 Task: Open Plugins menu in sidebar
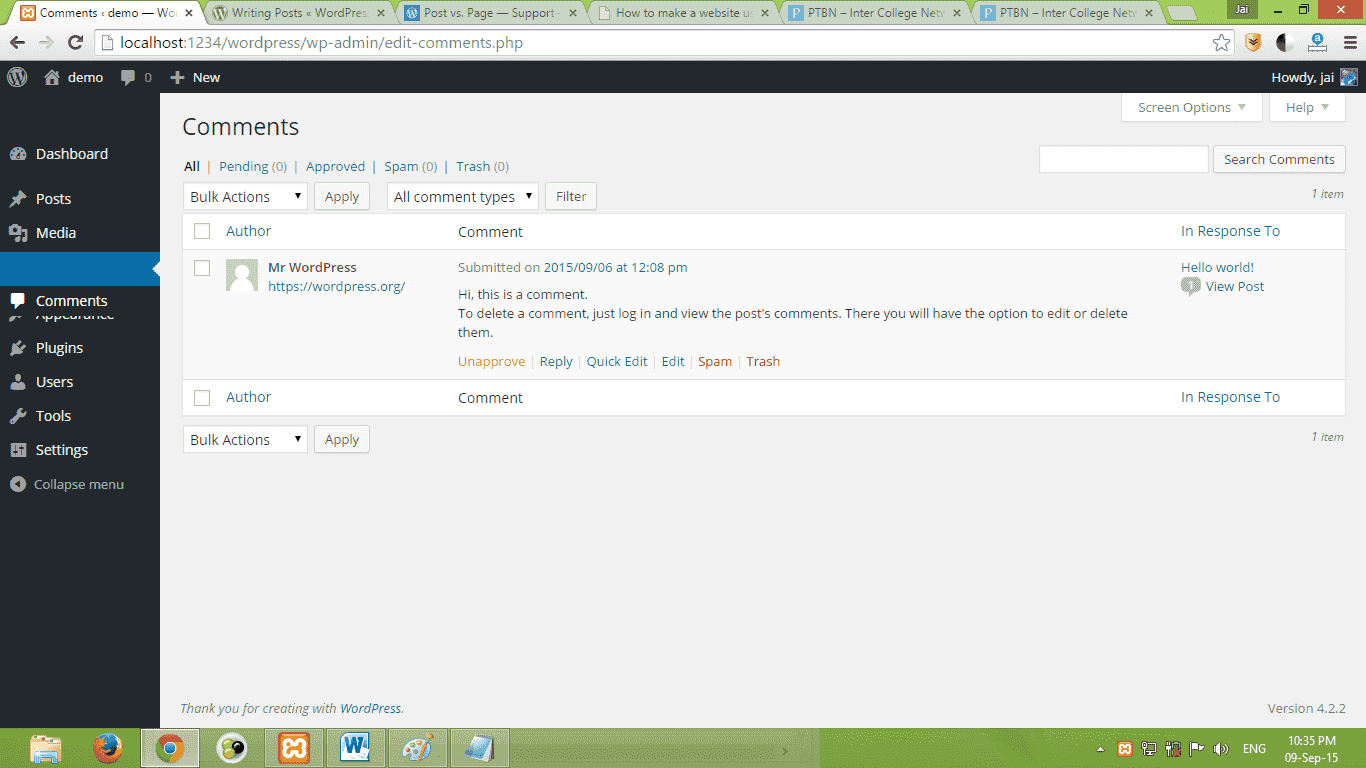59,348
